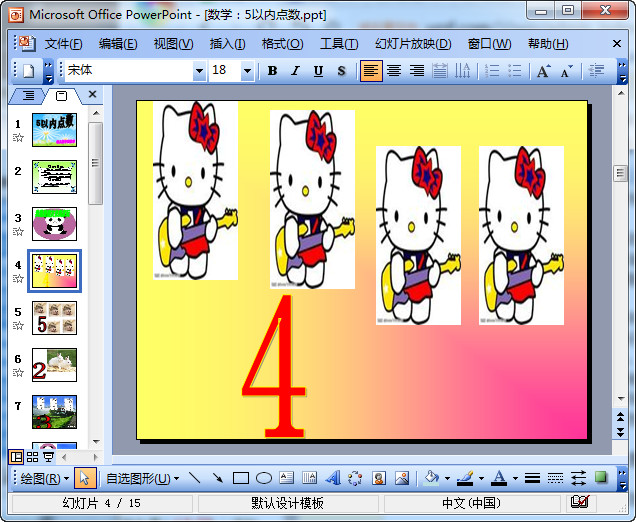The height and width of the screenshot is (522, 636).
Task: Click the New slide document icon
Action: (x=28, y=71)
